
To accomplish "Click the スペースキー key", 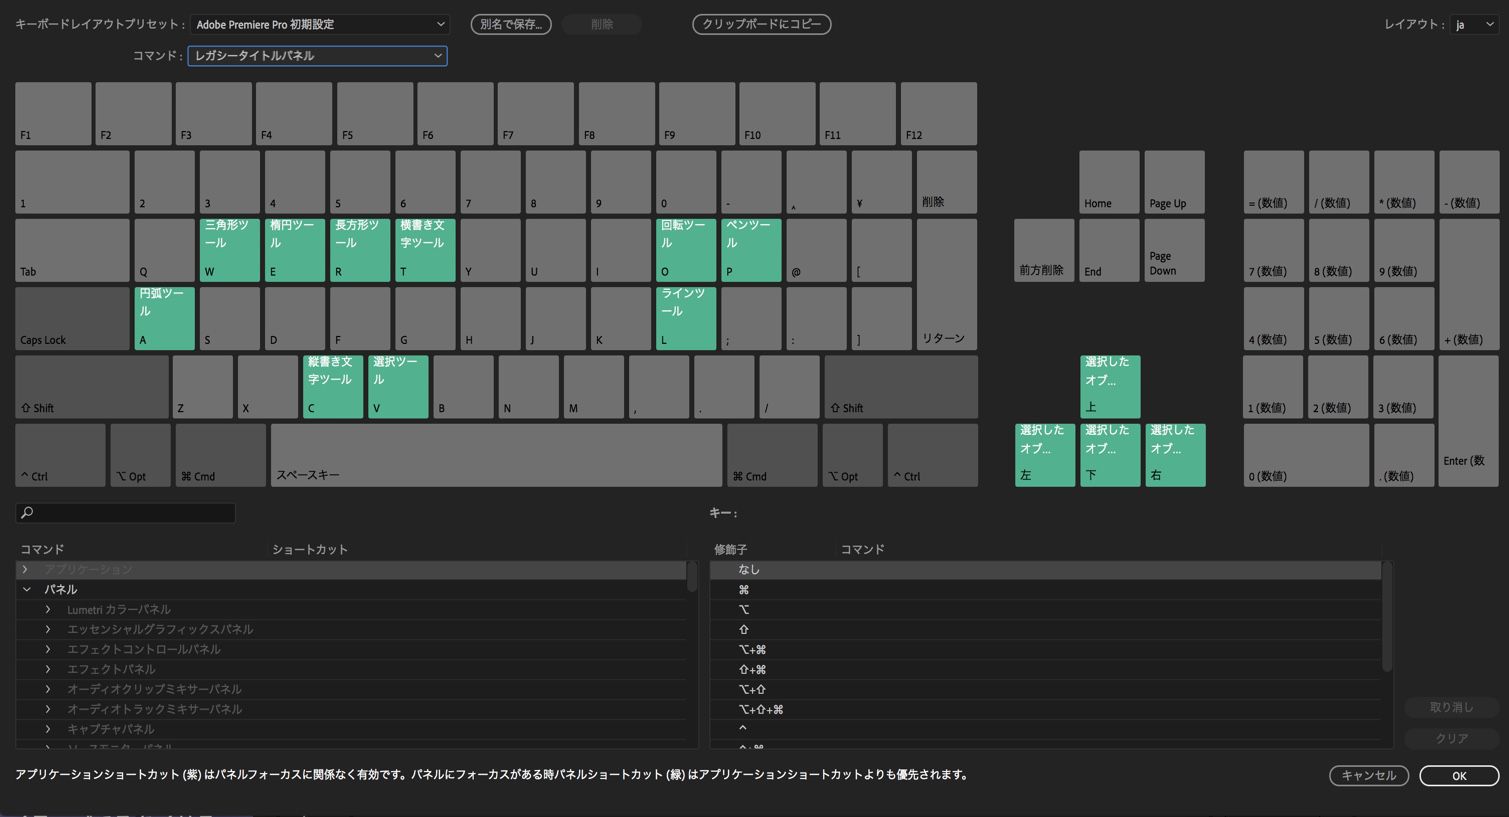I will tap(496, 455).
